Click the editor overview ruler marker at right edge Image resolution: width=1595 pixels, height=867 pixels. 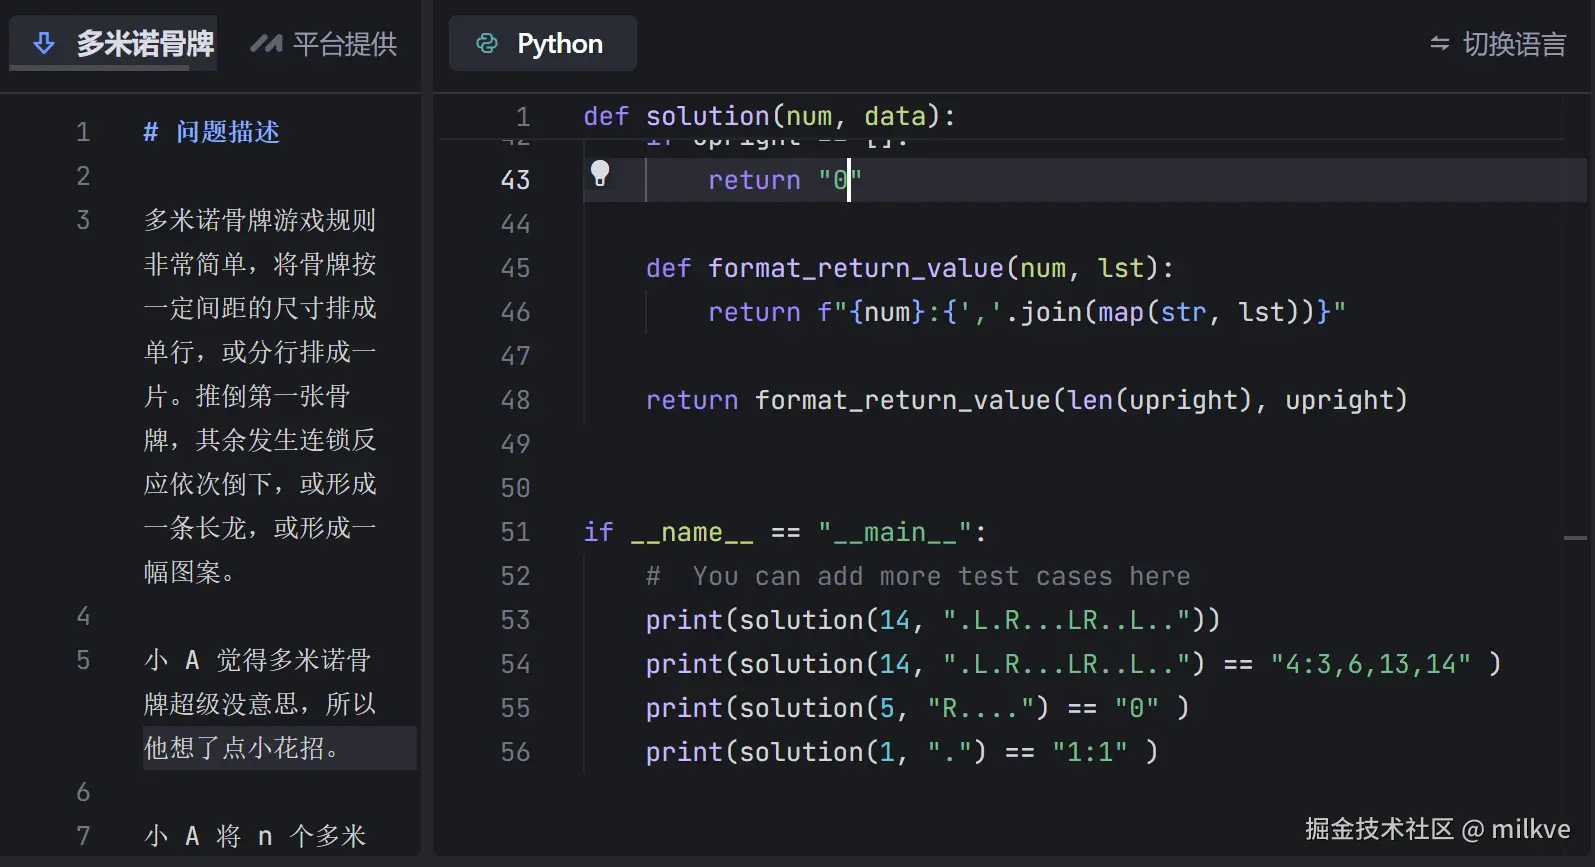(1575, 538)
